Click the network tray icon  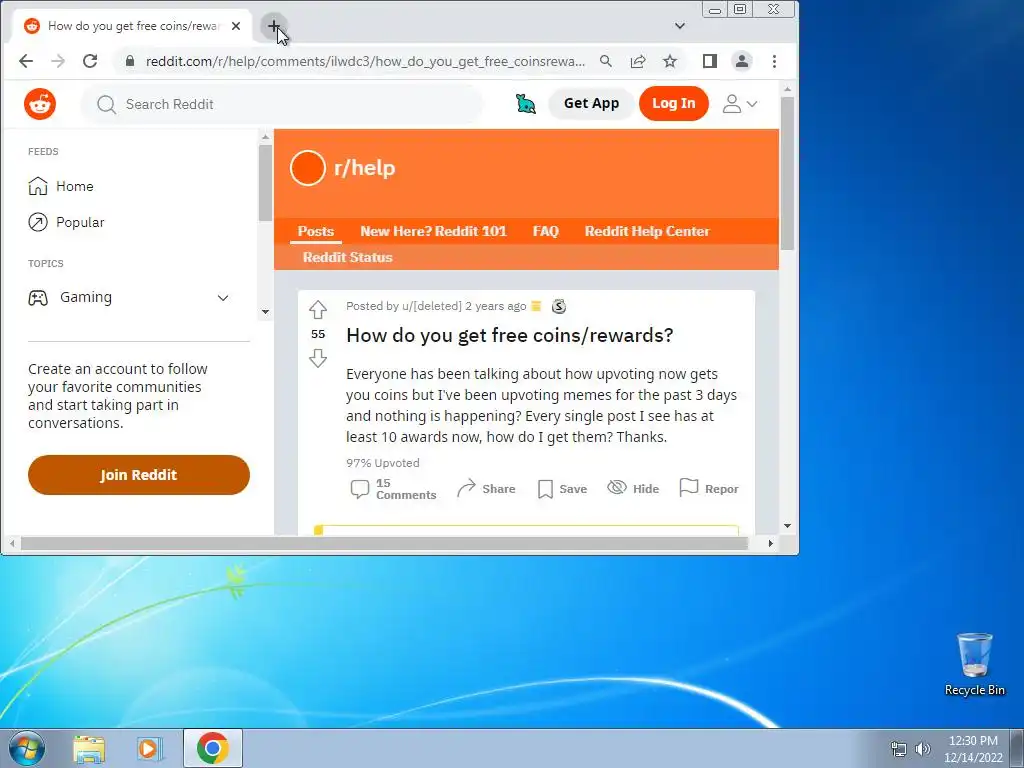[x=899, y=748]
